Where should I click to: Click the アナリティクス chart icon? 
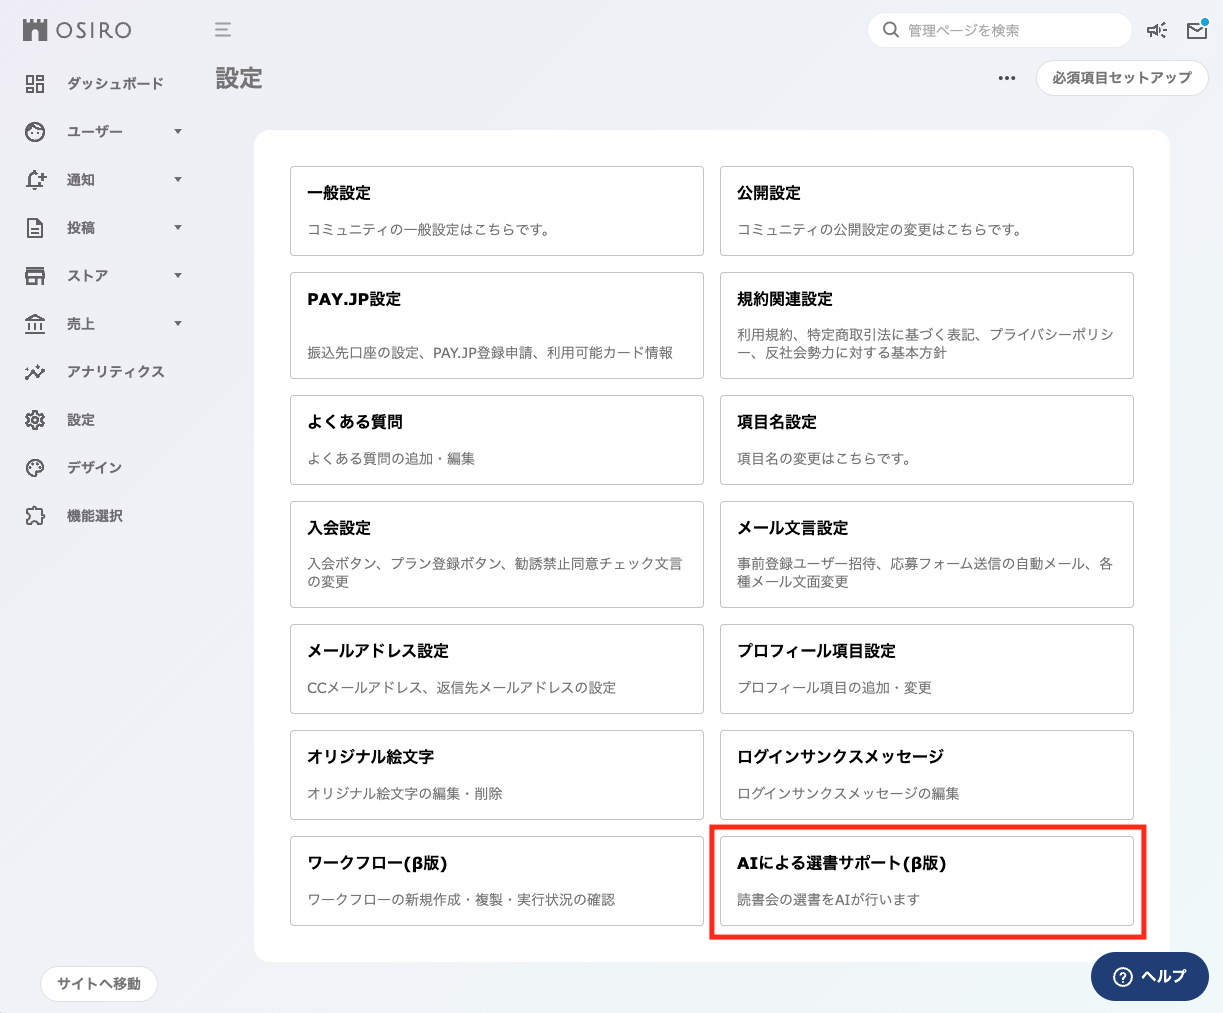click(x=35, y=372)
